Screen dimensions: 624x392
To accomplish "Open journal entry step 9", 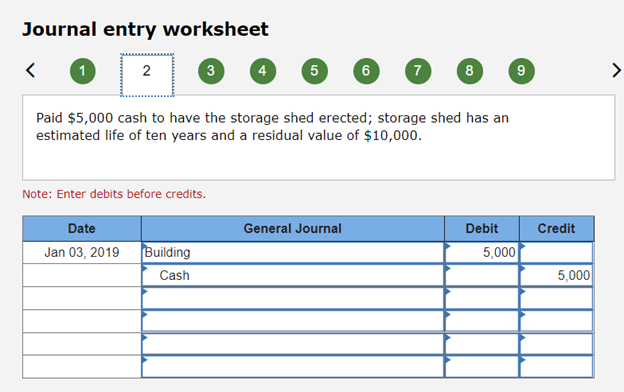I will click(x=521, y=71).
